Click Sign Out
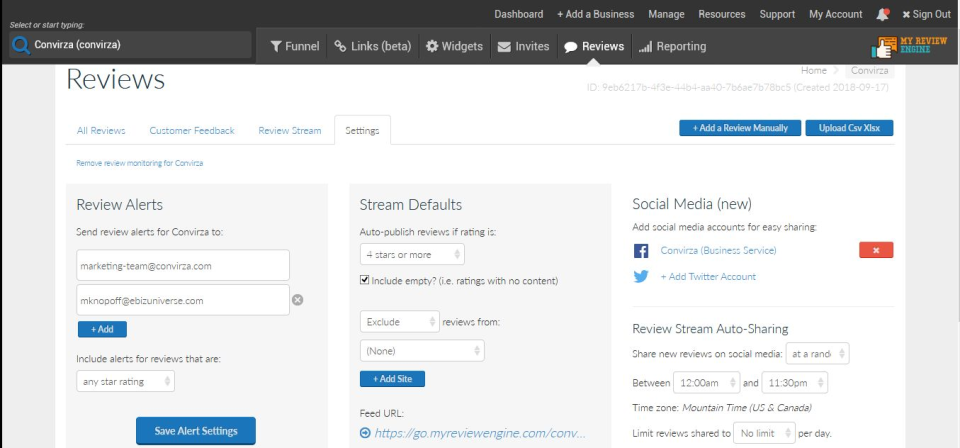This screenshot has height=448, width=960. [926, 14]
